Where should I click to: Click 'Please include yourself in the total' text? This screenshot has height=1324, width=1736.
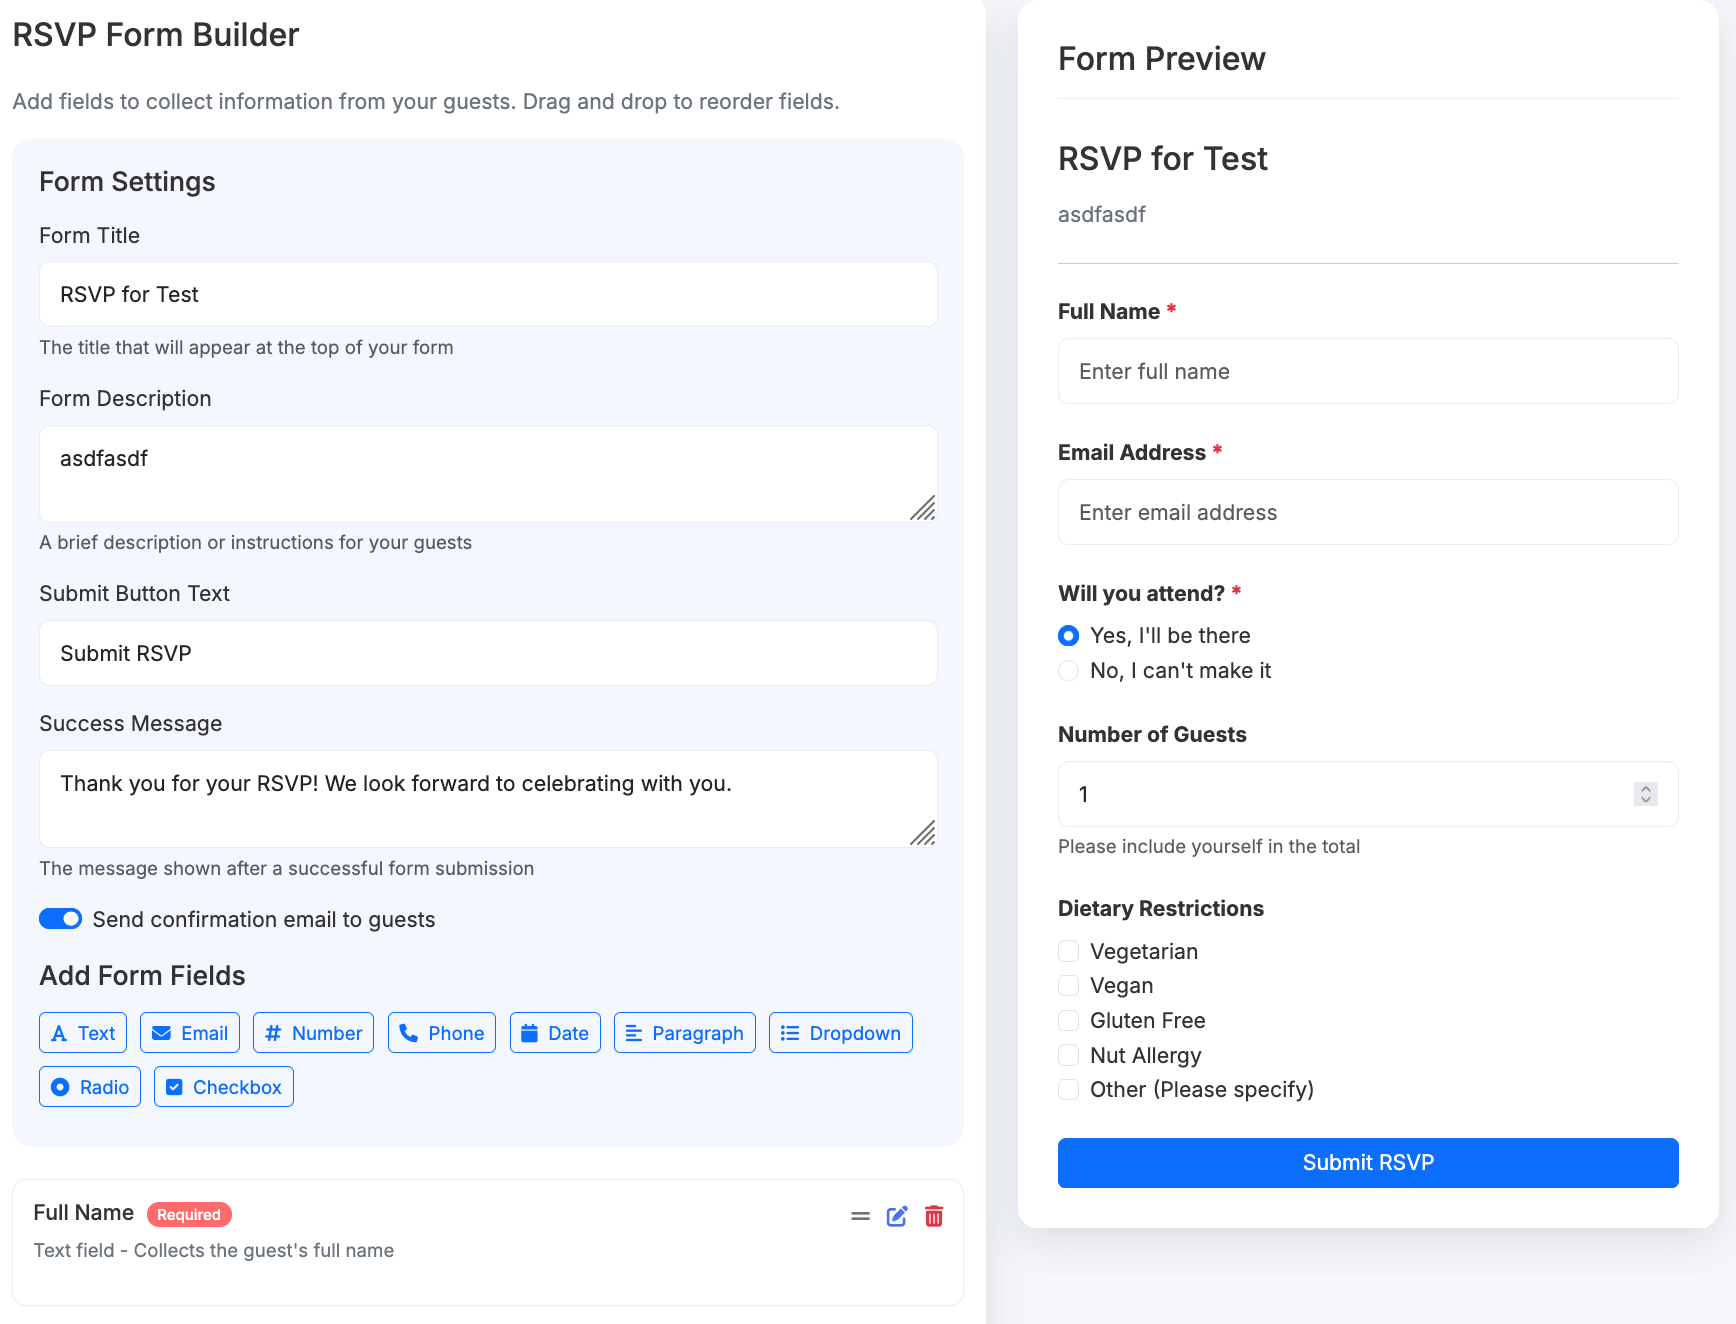1209,846
